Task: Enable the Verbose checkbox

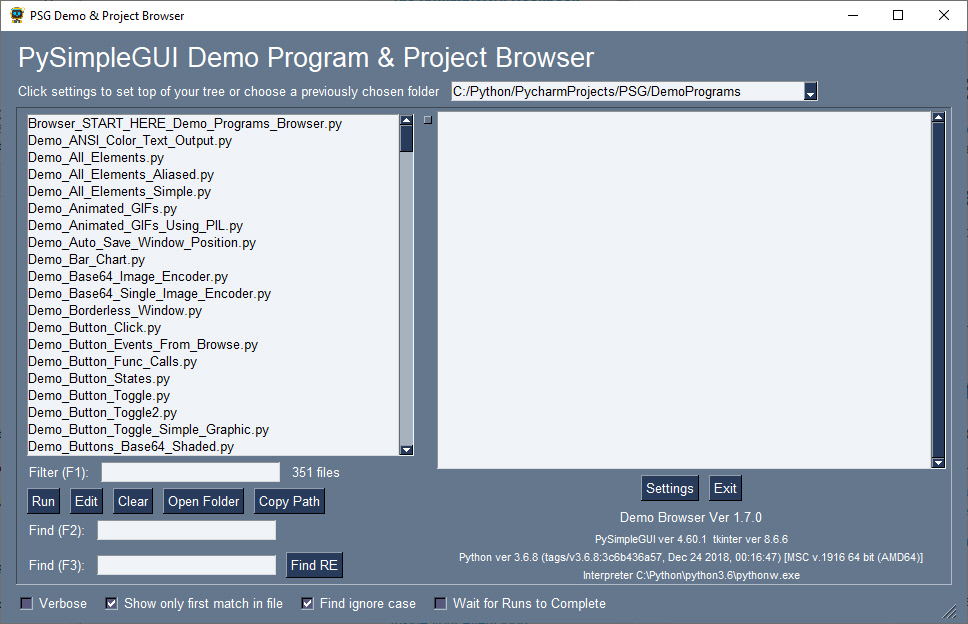Action: tap(27, 603)
